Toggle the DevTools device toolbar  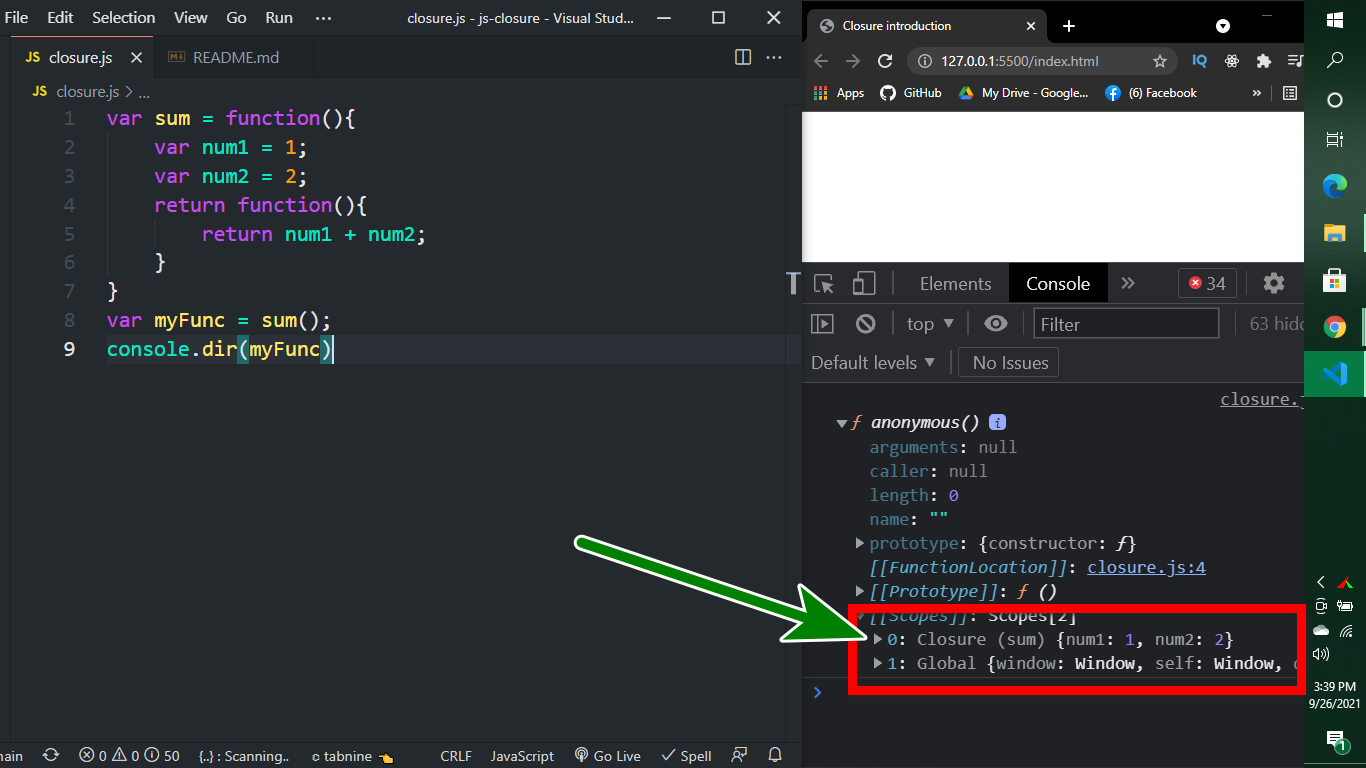click(x=864, y=284)
